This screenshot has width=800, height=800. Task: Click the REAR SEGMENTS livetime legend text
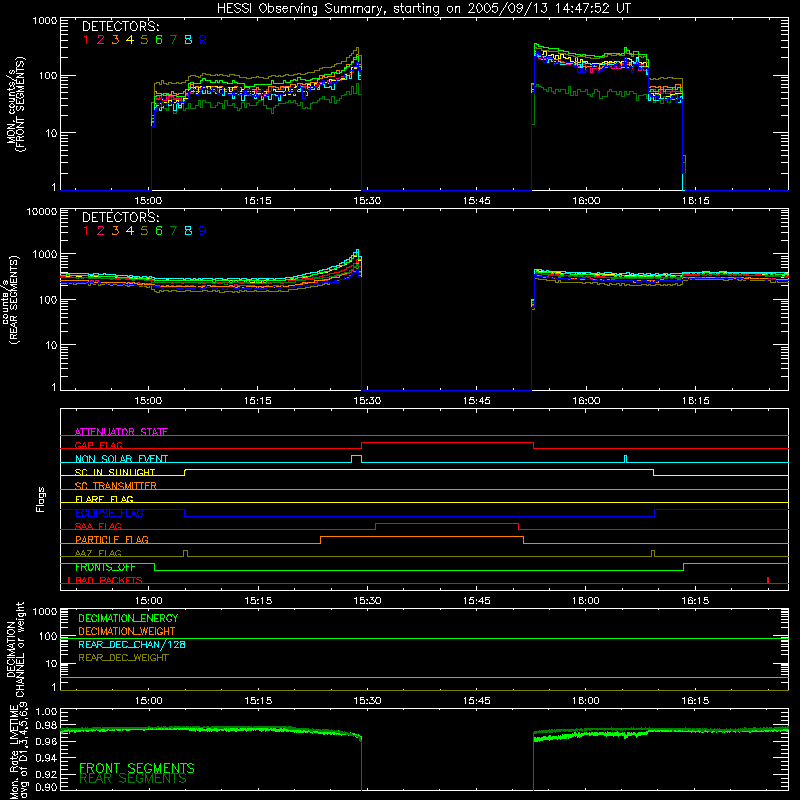coord(133,779)
